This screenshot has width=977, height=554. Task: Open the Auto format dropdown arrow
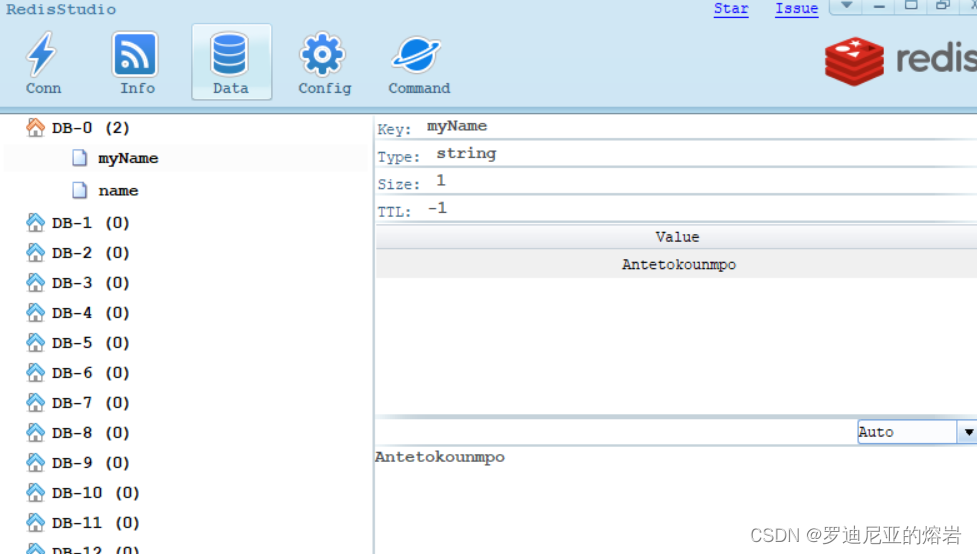pos(968,432)
